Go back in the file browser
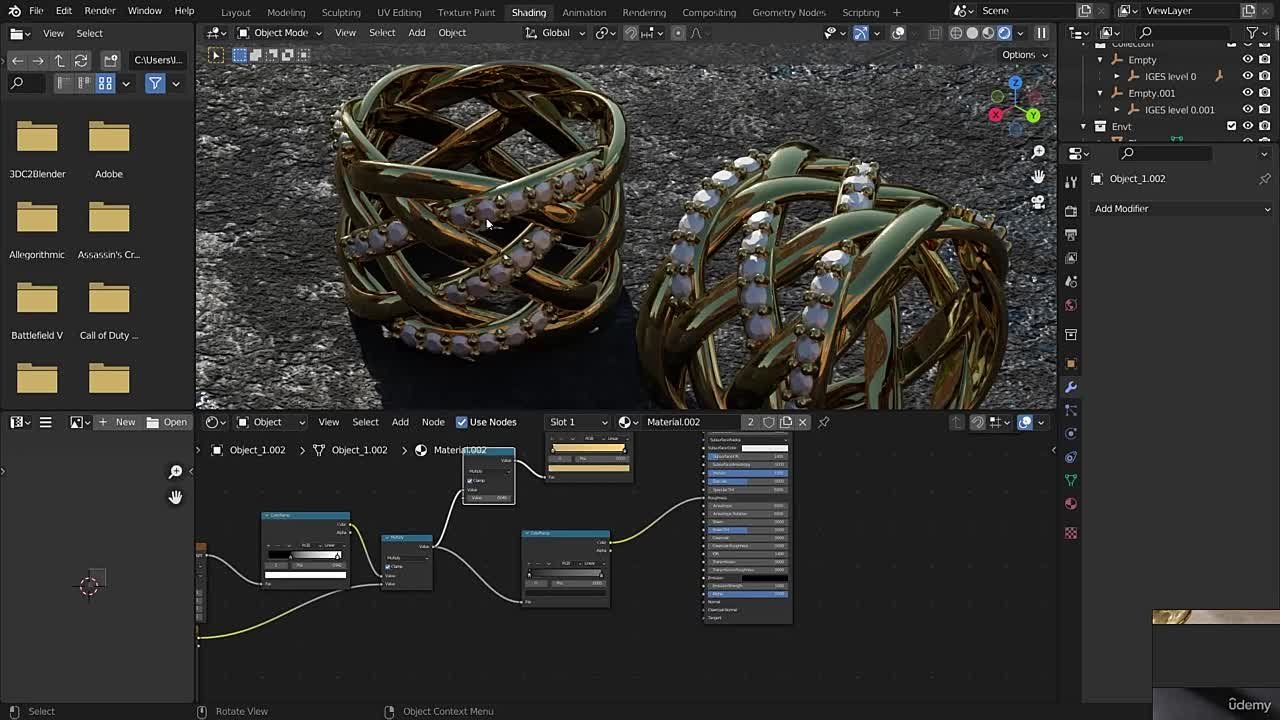 (x=17, y=60)
